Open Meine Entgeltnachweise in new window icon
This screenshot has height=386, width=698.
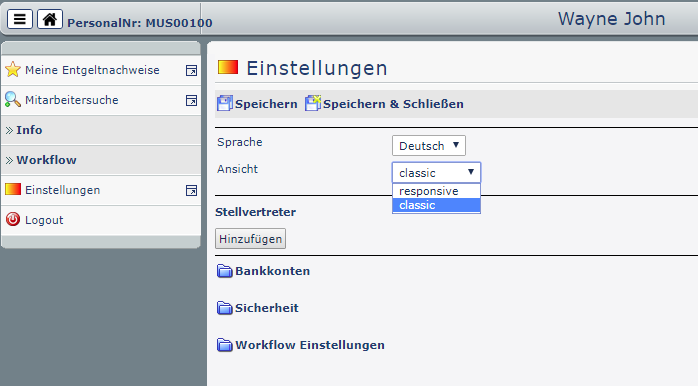pos(191,70)
